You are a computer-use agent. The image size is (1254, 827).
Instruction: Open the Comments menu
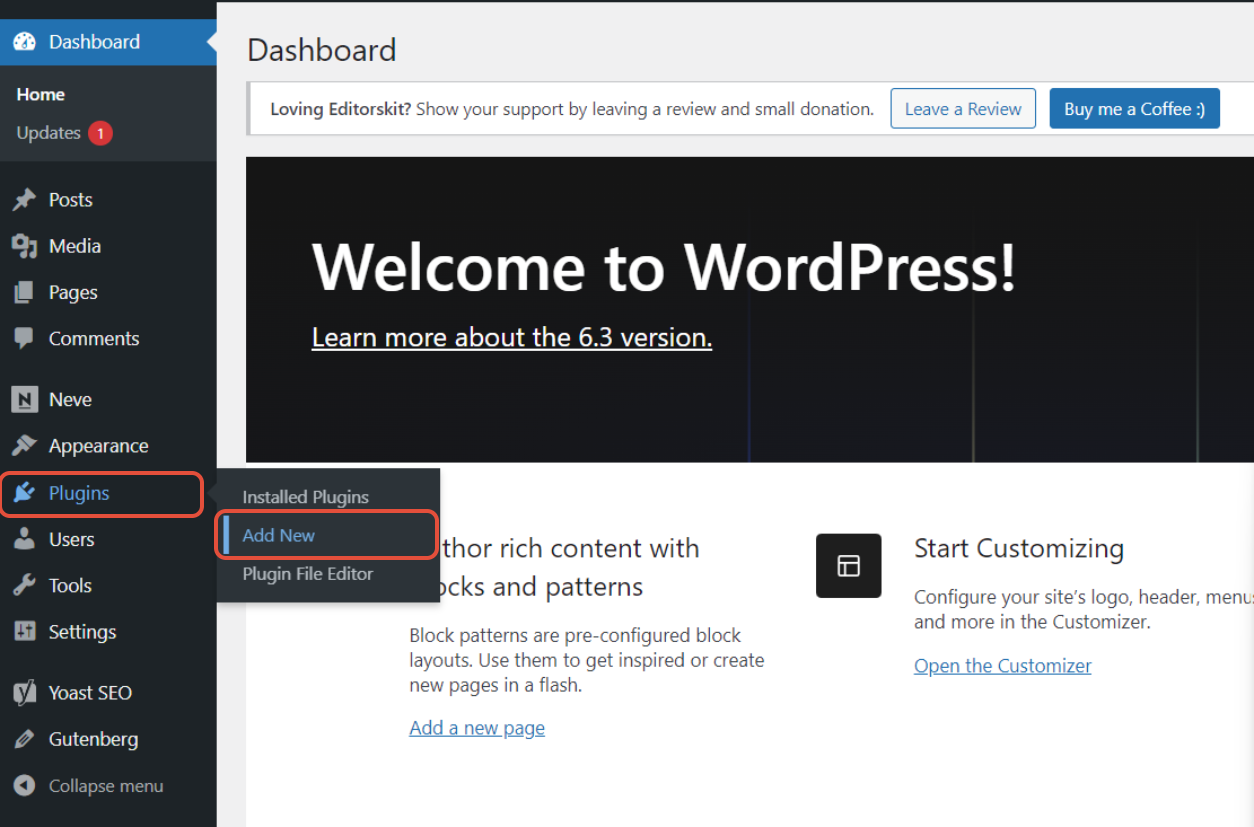[x=108, y=338]
